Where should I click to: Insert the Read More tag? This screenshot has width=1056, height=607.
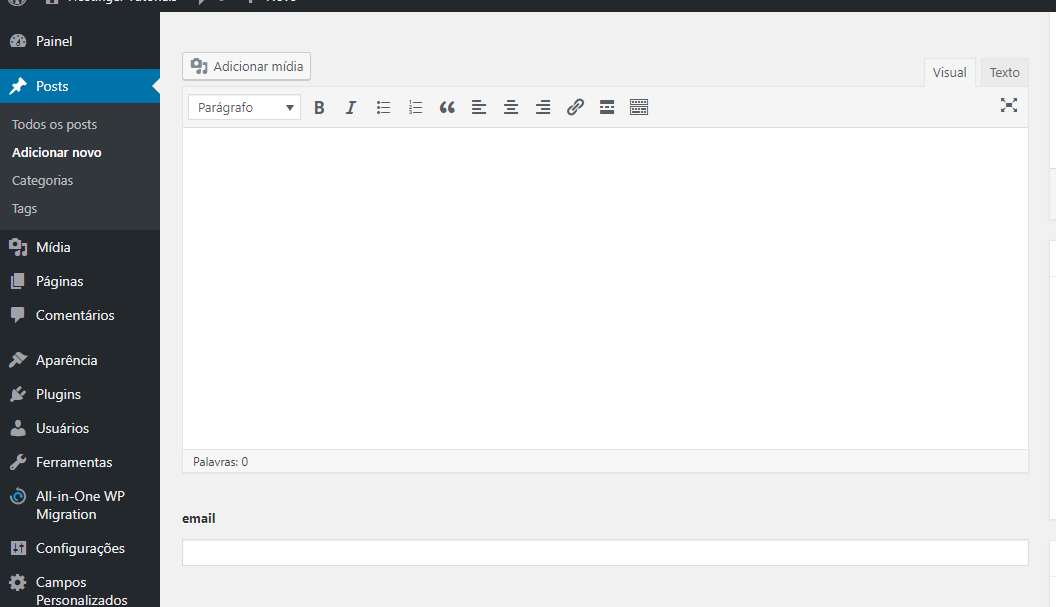[x=607, y=107]
